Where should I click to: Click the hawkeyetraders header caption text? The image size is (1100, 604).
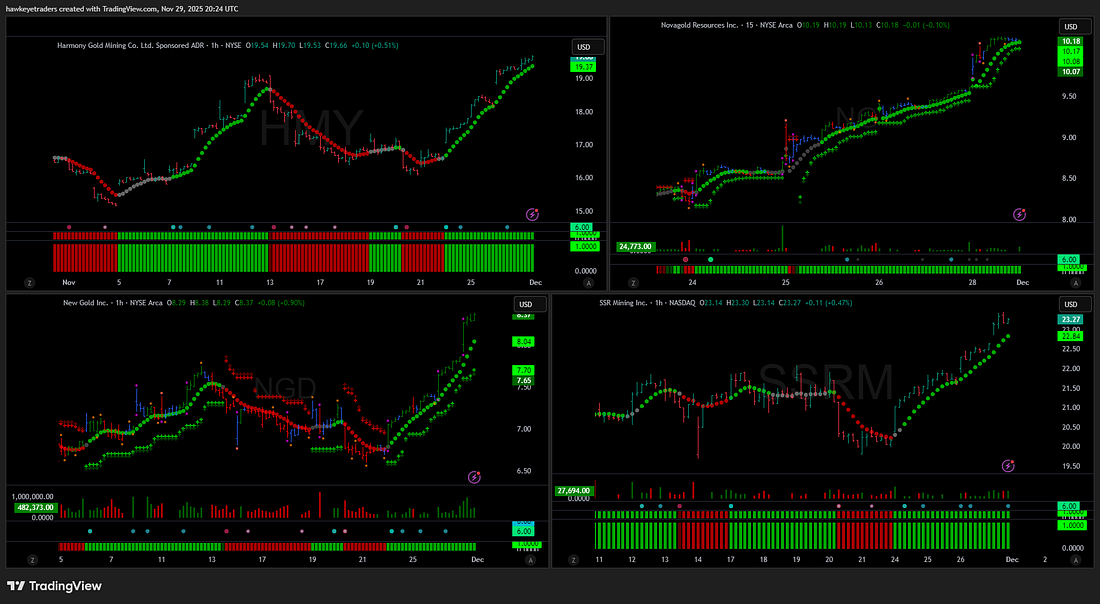click(121, 9)
